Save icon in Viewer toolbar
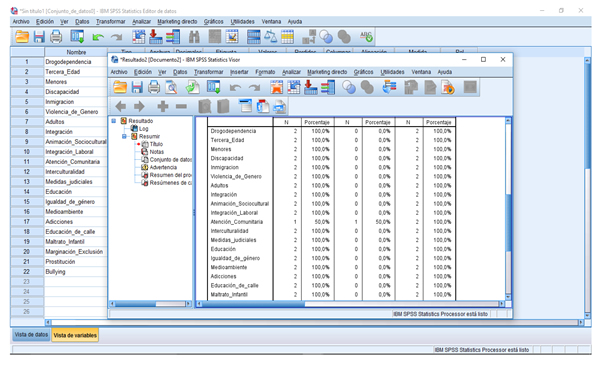The image size is (600, 365). click(x=137, y=87)
